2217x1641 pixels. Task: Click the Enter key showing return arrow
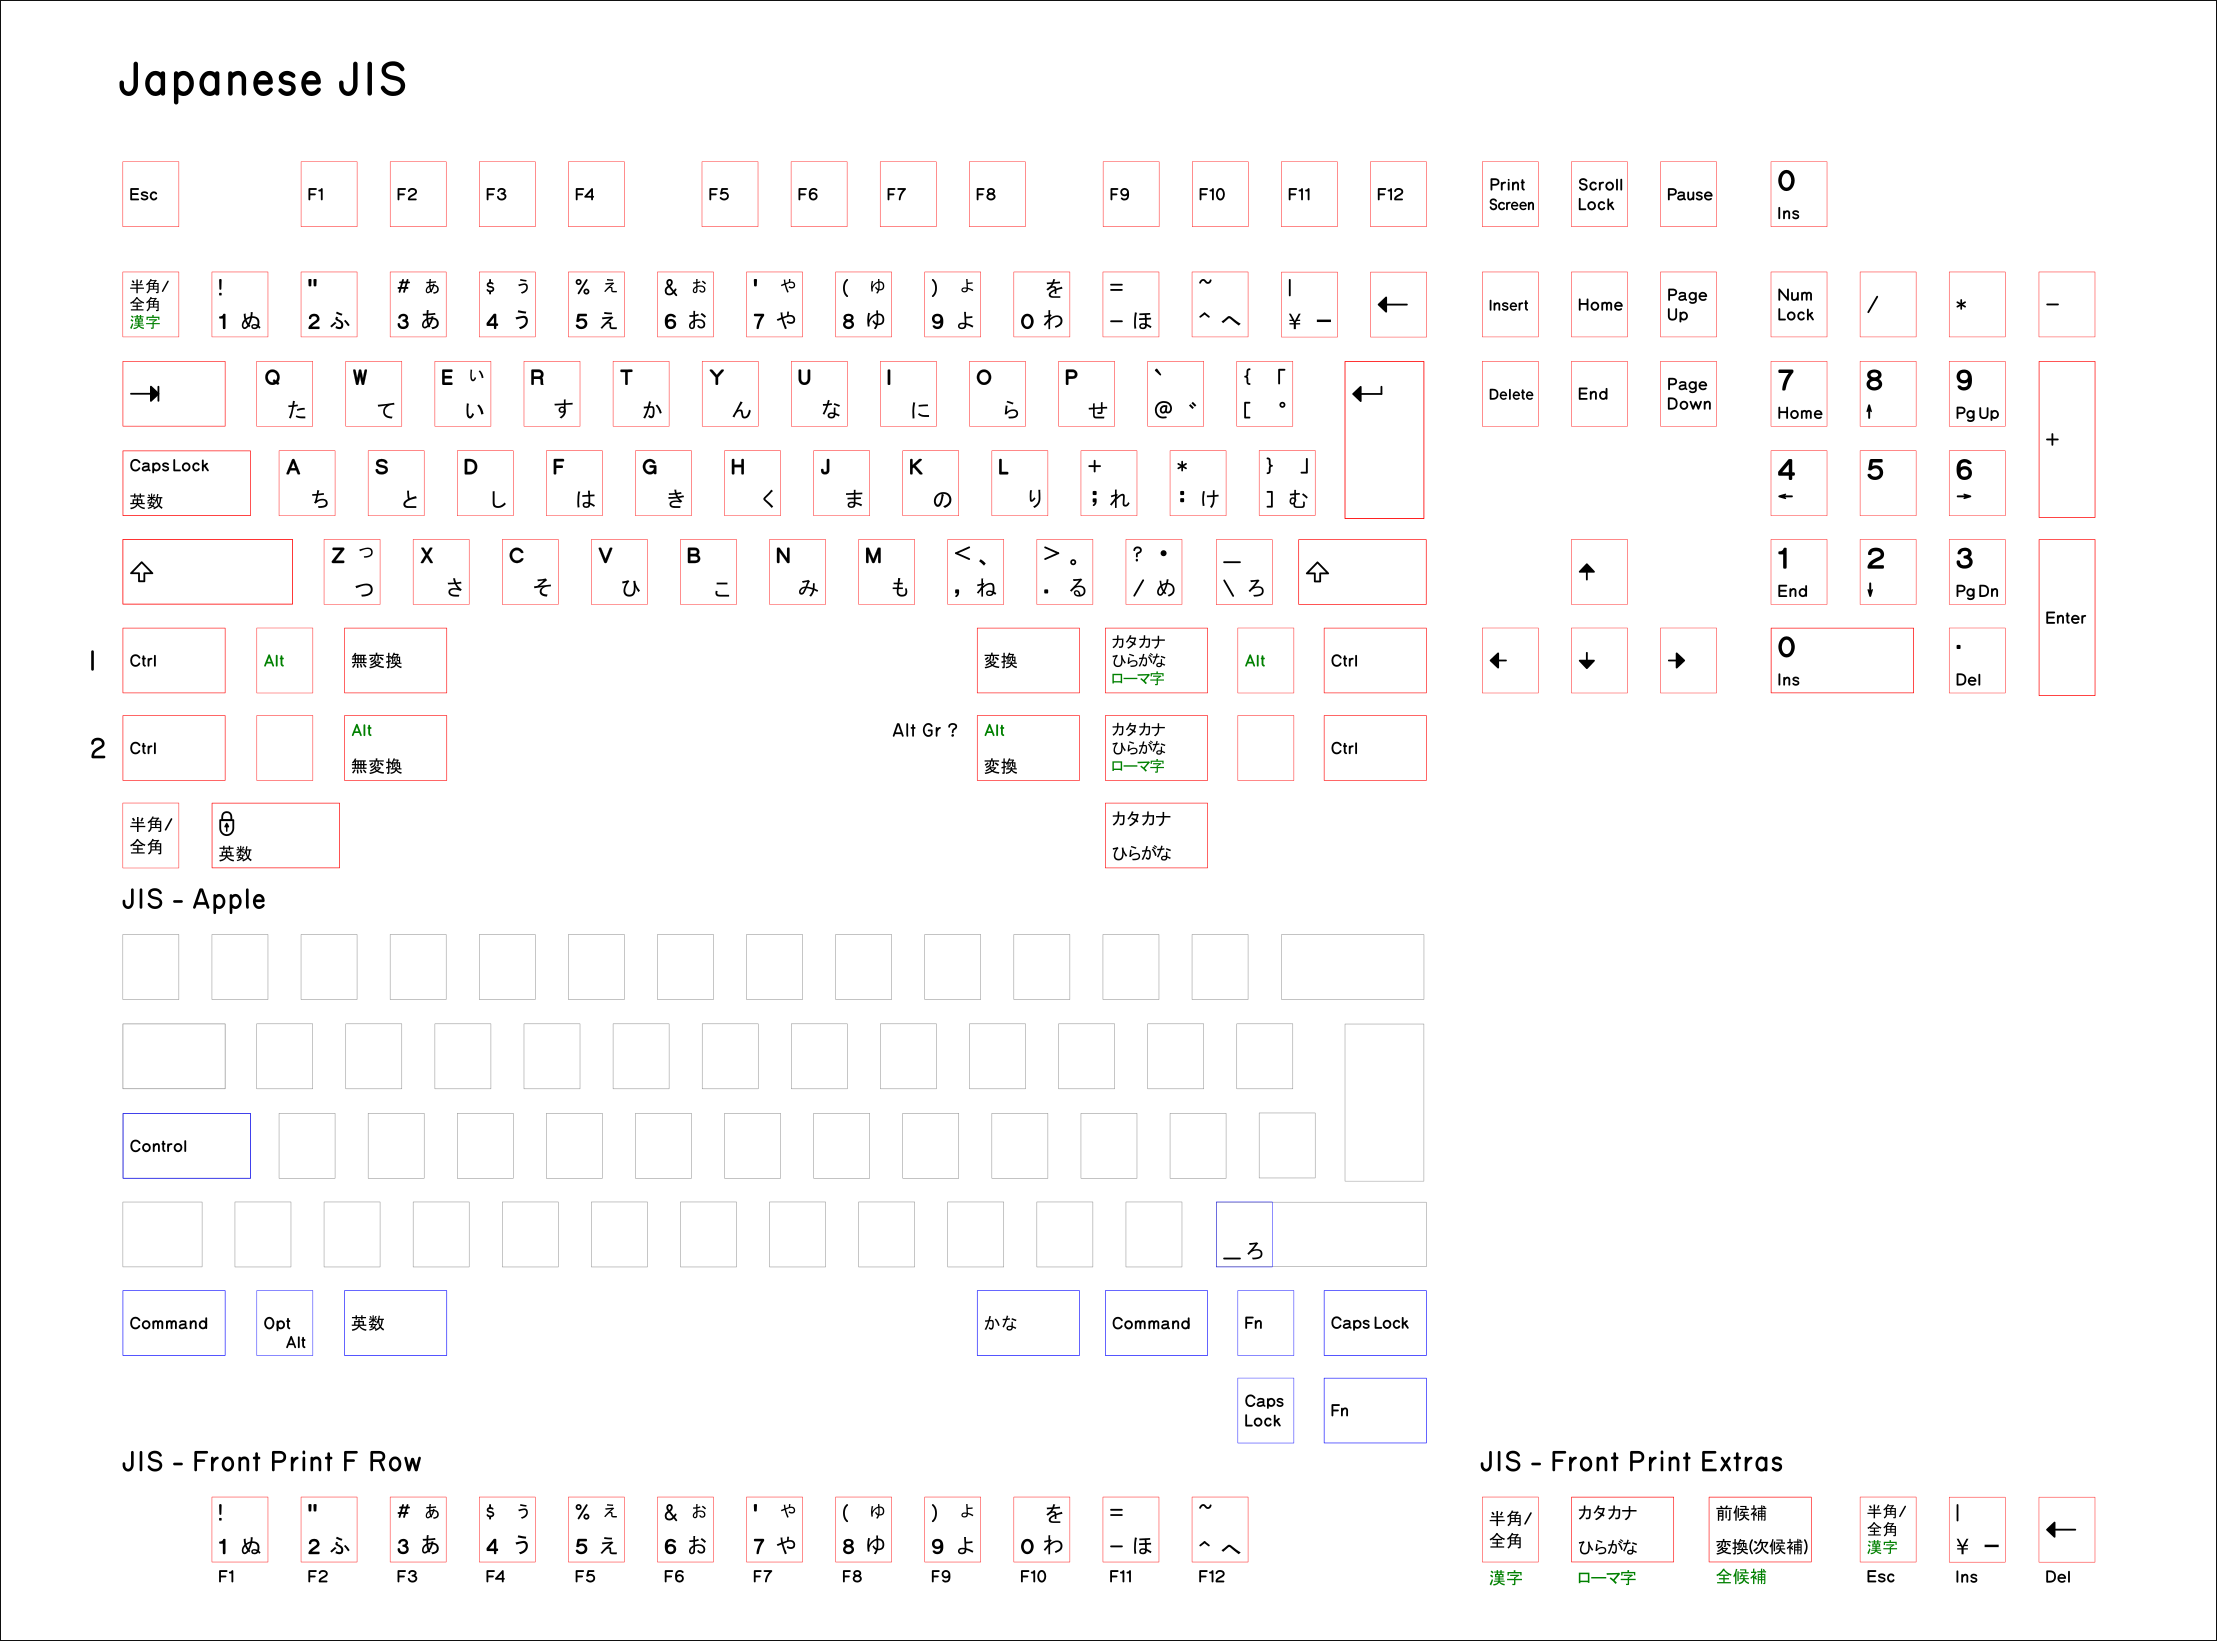click(x=1384, y=440)
